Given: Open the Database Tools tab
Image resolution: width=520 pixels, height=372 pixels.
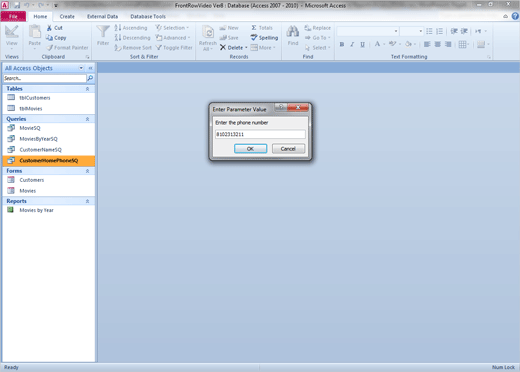Looking at the screenshot, I should (148, 16).
